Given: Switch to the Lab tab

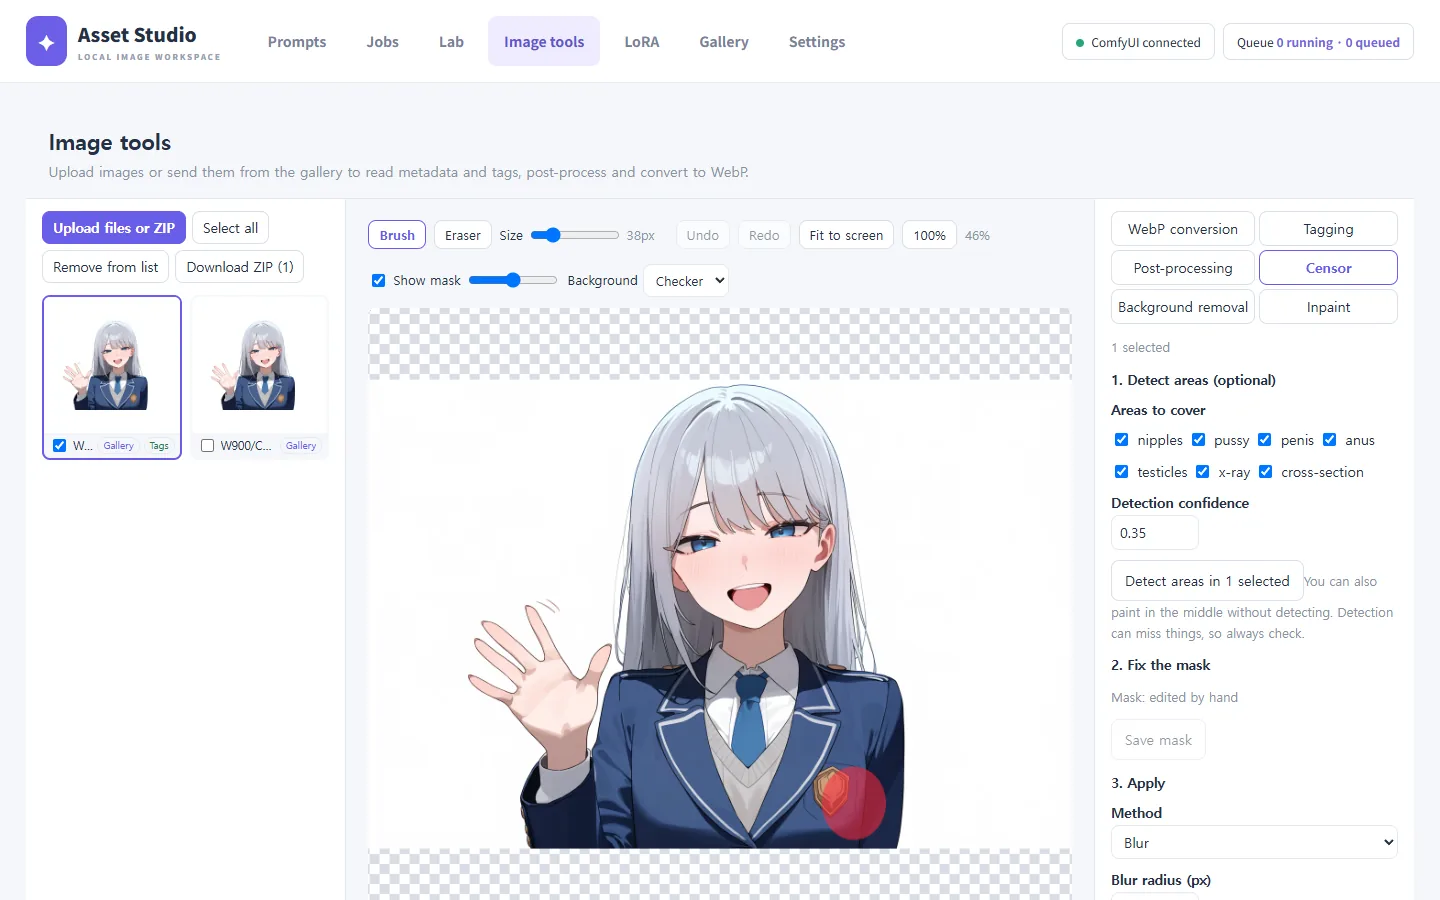Looking at the screenshot, I should [x=451, y=42].
